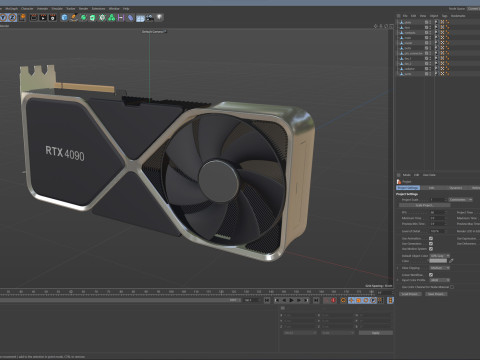Image resolution: width=480 pixels, height=360 pixels.
Task: Open the Project Scale units dropdown
Action: 460,199
